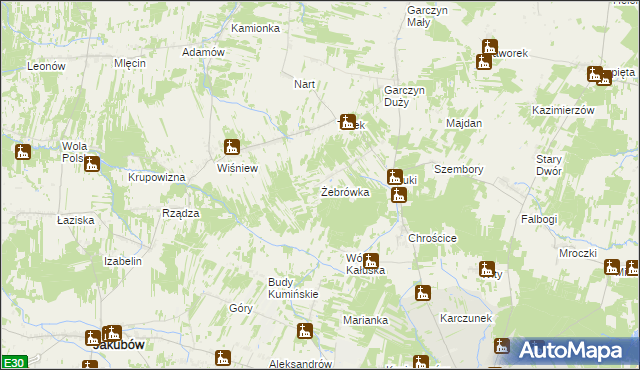Screen dimensions: 640x370
Task: Click the Nart village label
Action: [x=304, y=84]
